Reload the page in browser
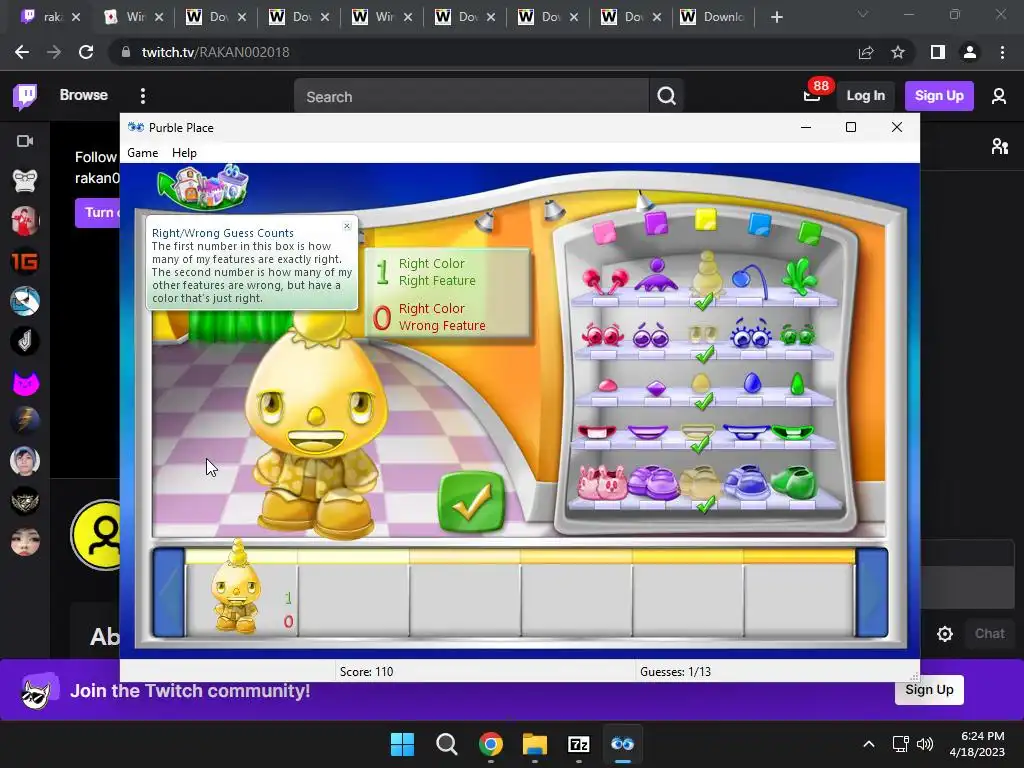1024x768 pixels. (86, 52)
